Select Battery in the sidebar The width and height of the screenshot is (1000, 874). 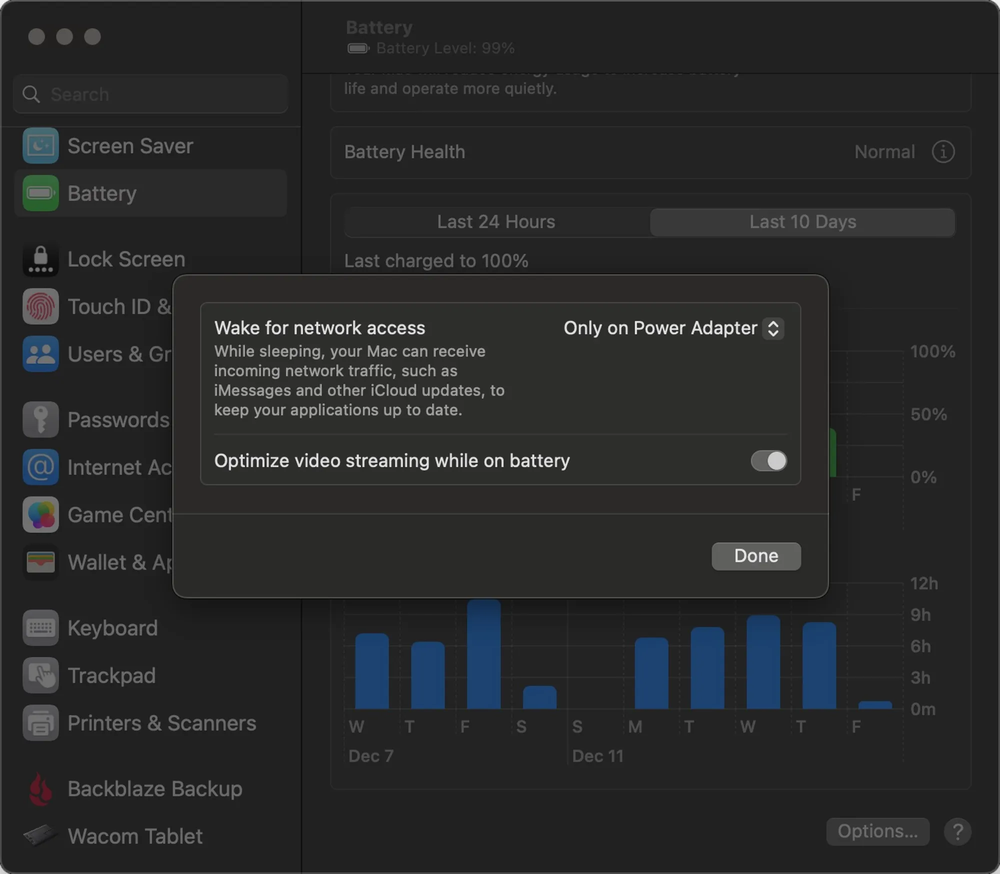pyautogui.click(x=151, y=193)
